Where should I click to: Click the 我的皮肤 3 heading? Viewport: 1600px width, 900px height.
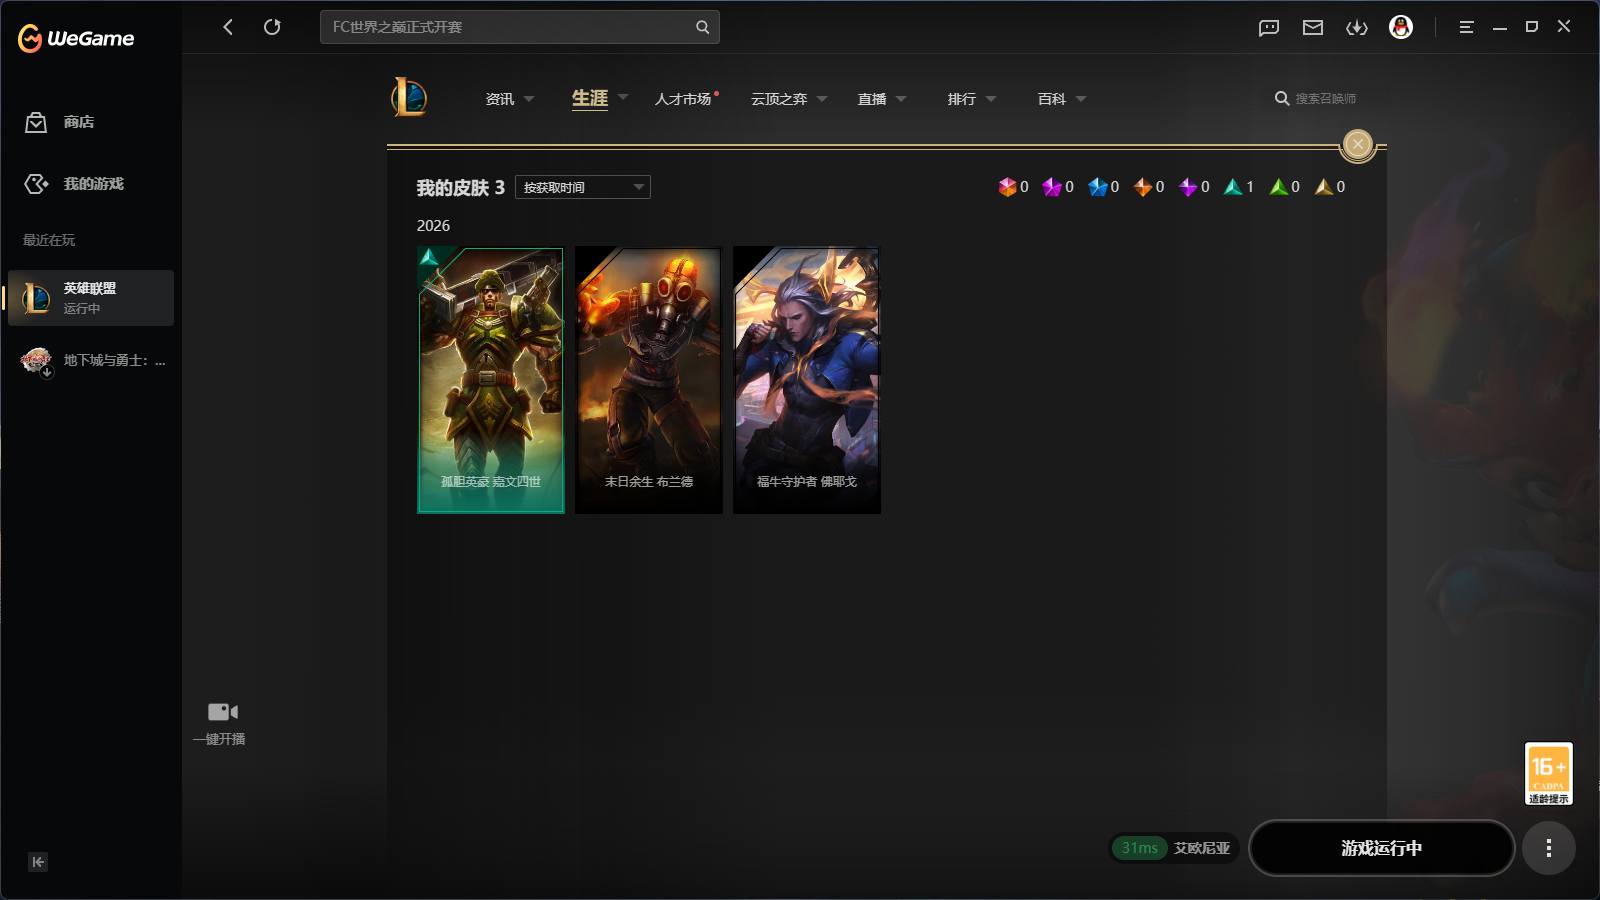[x=460, y=188]
